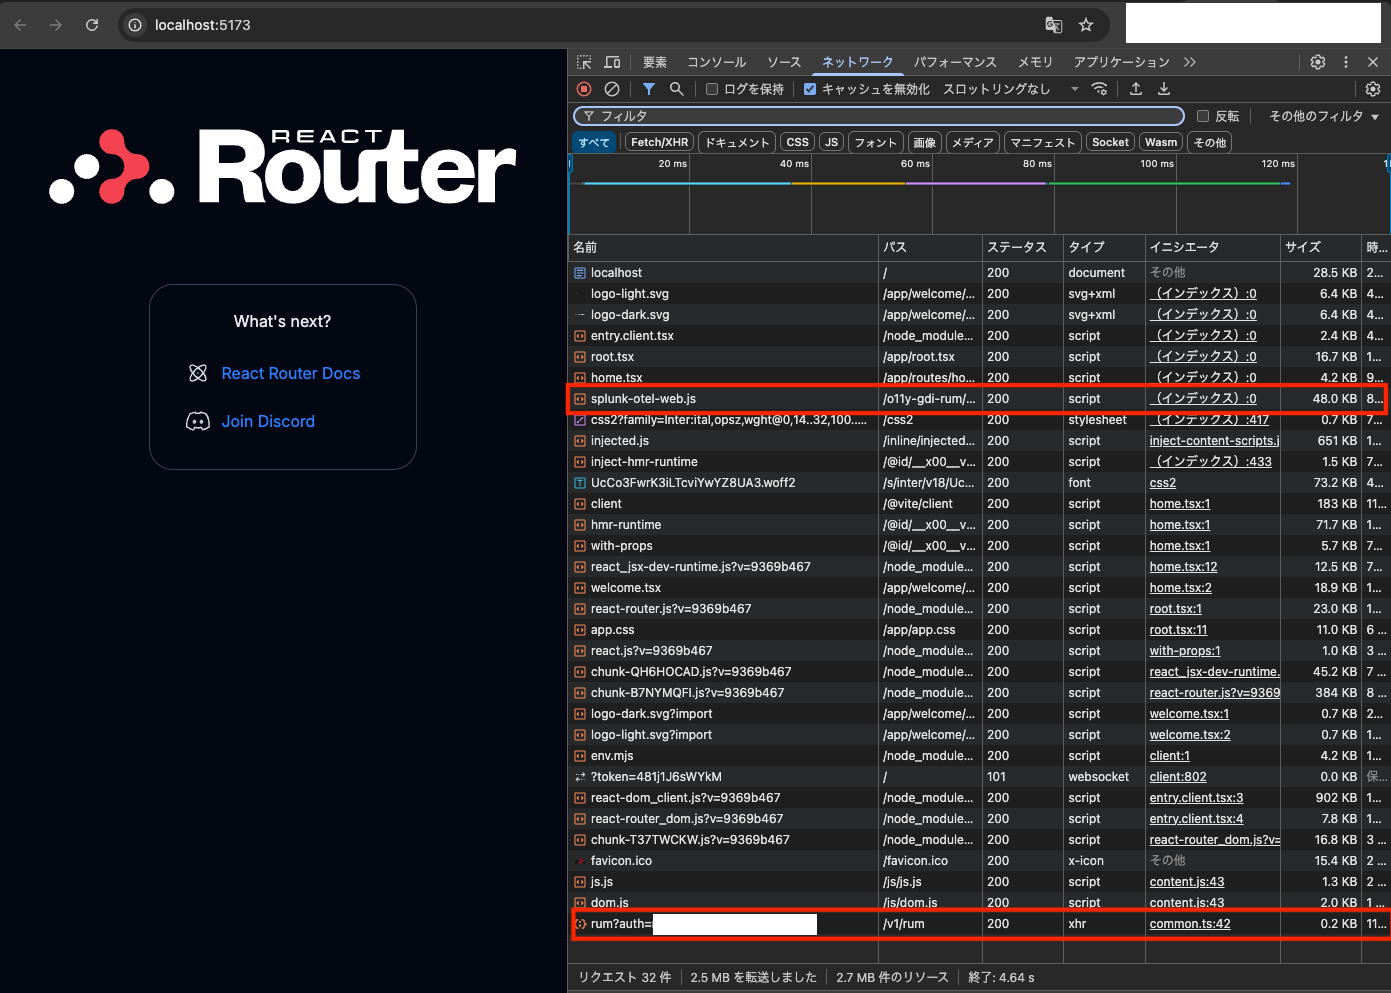Toggle the Fetch/XHR filter chip

click(660, 142)
